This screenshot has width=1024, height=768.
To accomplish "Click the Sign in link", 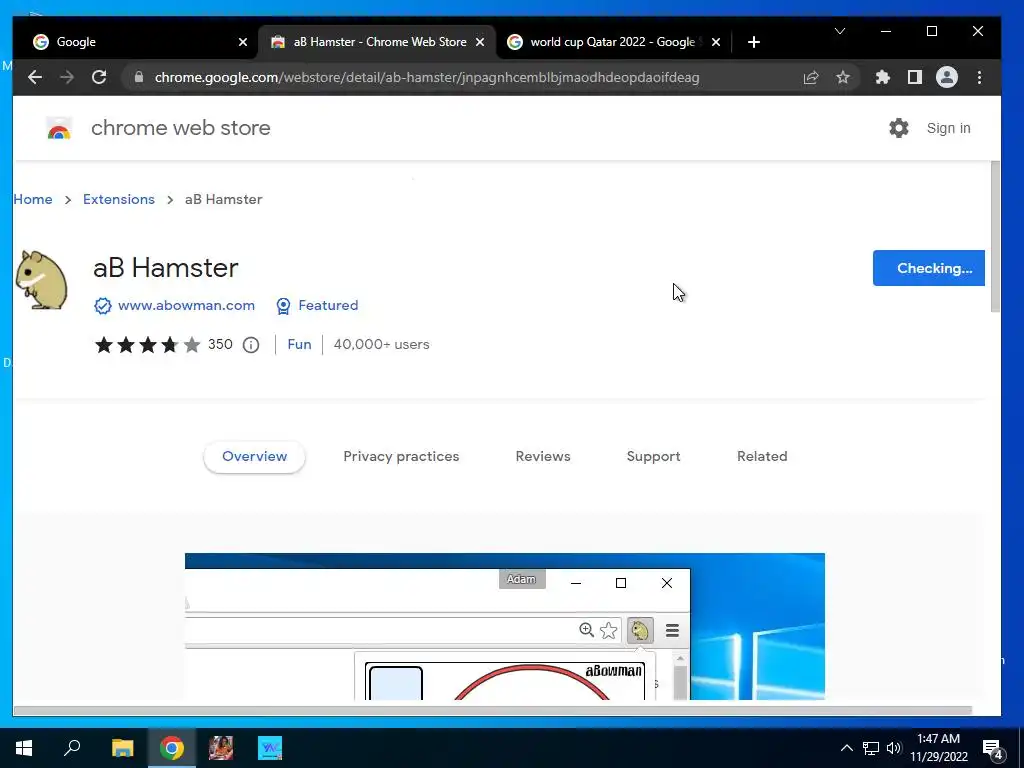I will tap(948, 128).
